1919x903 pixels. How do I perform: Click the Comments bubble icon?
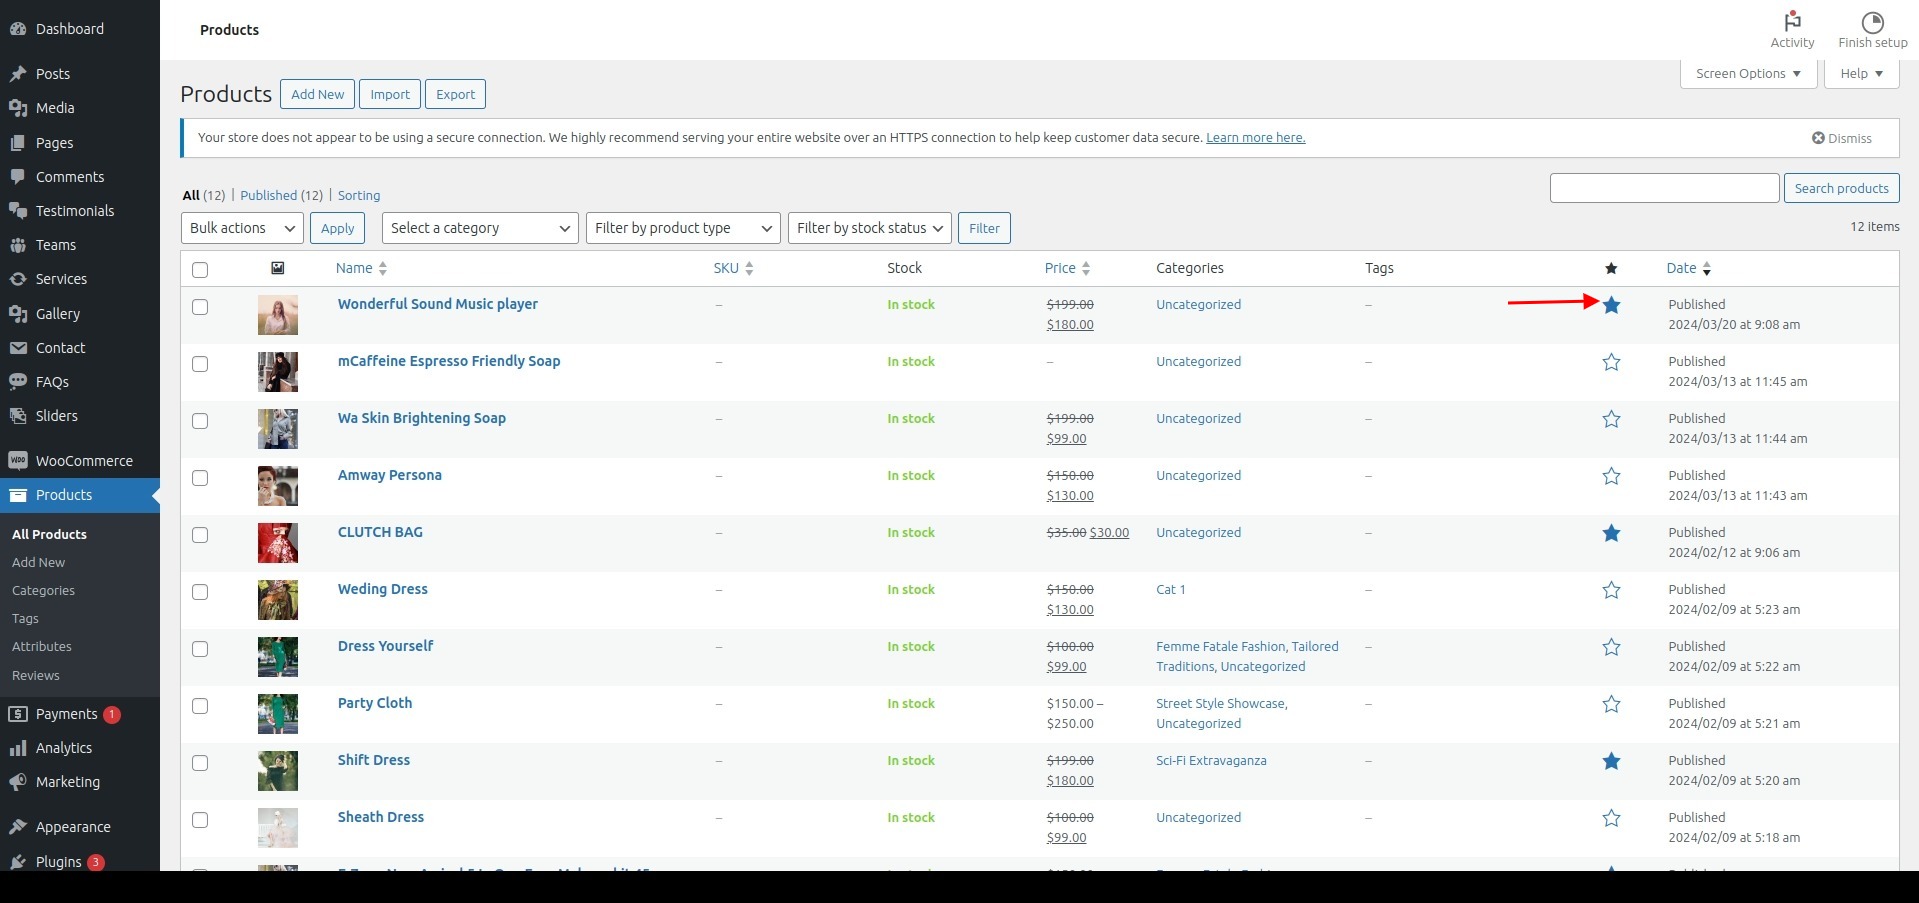point(17,177)
